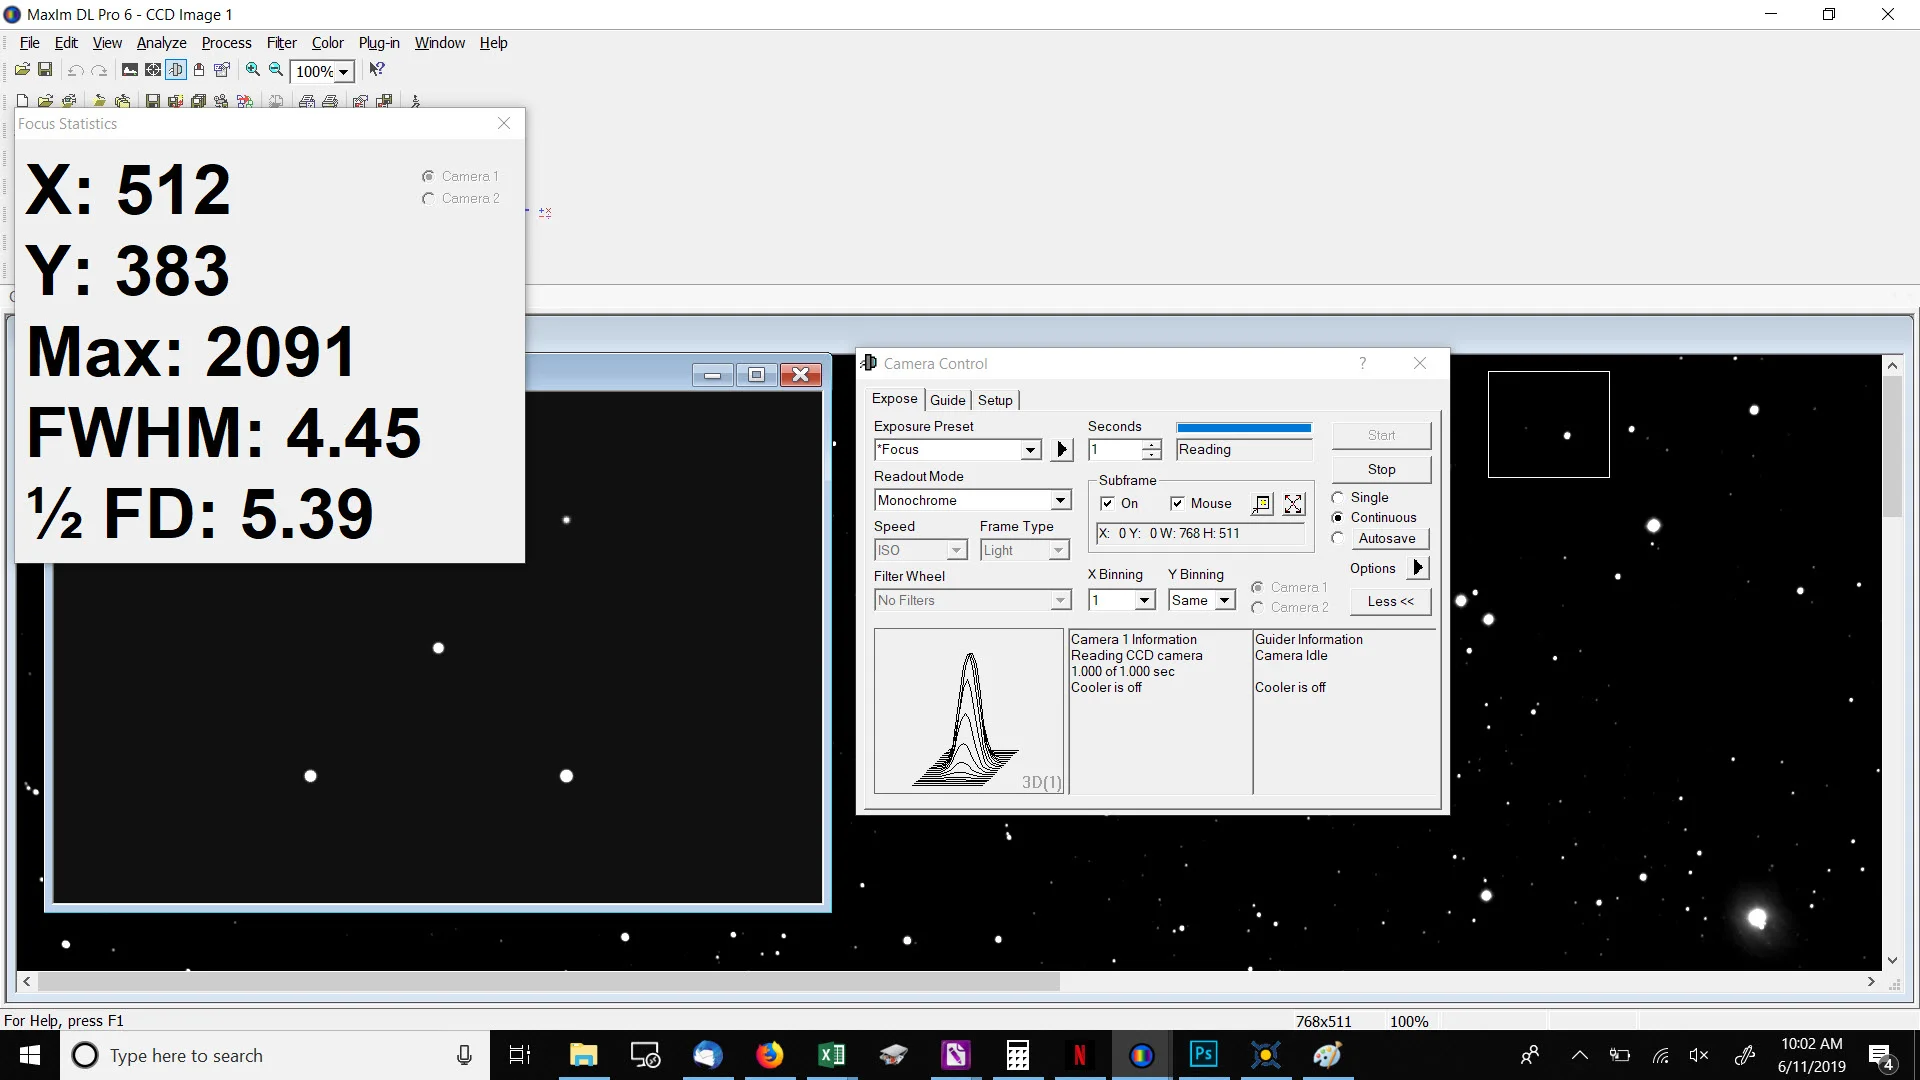Toggle the Camera Control window icon

[x=176, y=70]
